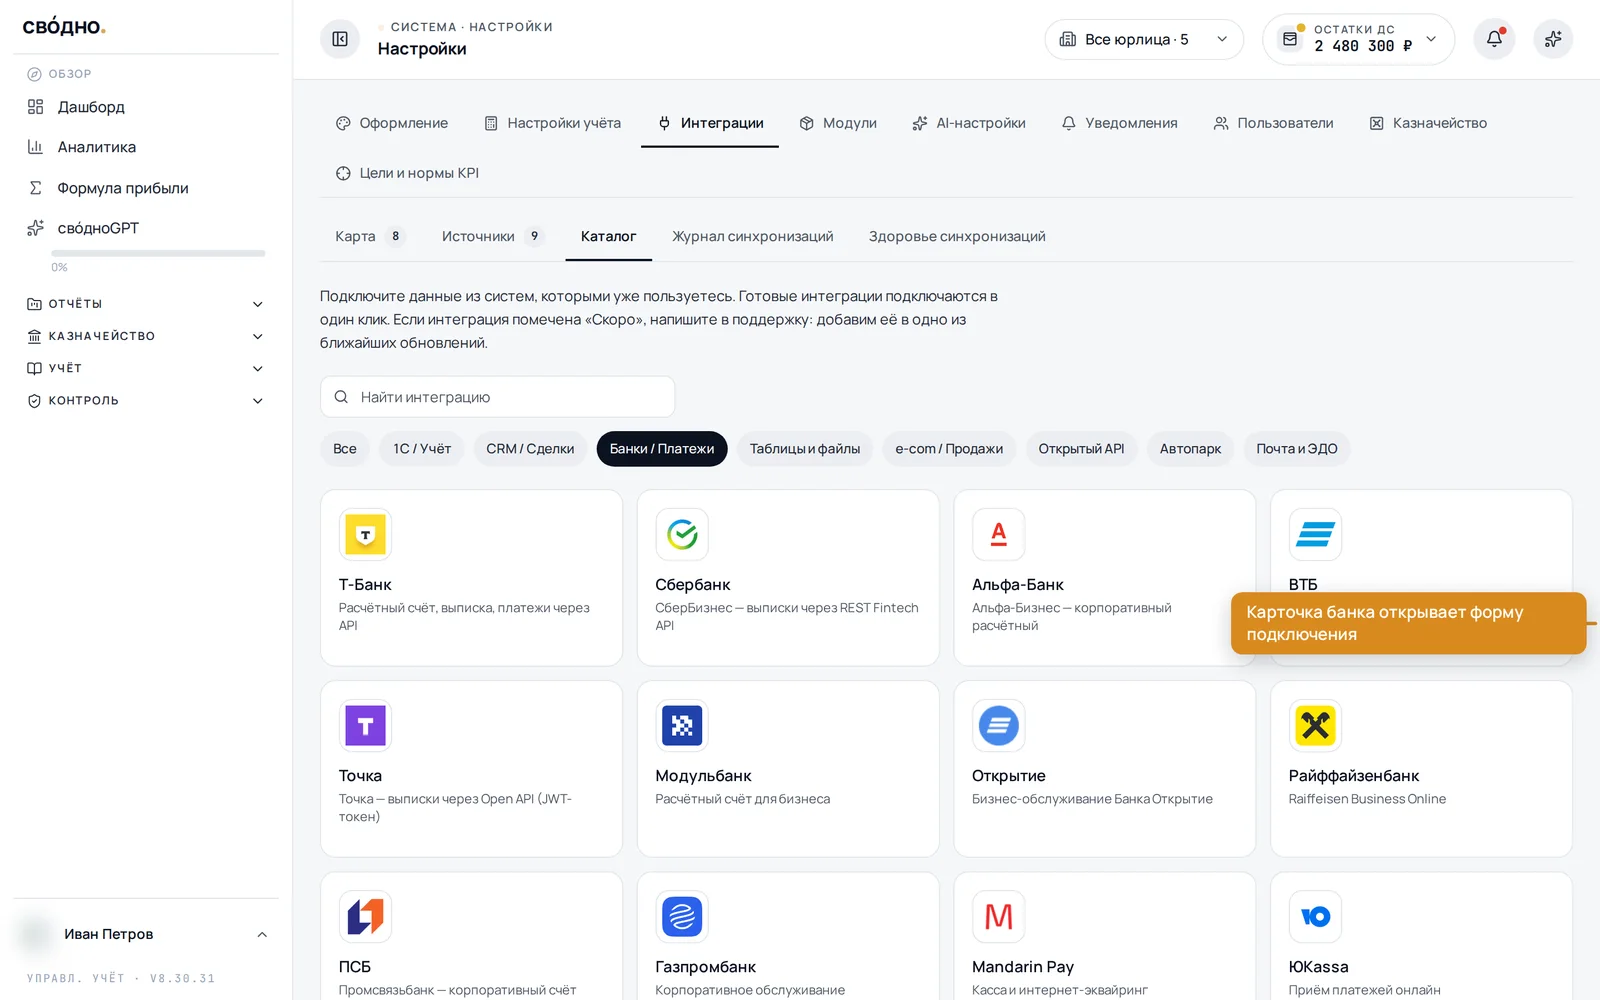Click the Найти интеграцию search field
The width and height of the screenshot is (1600, 1000).
497,397
